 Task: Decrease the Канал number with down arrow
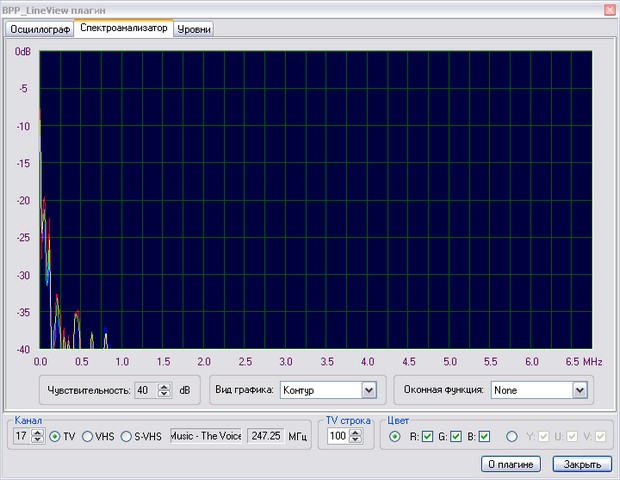click(x=38, y=439)
